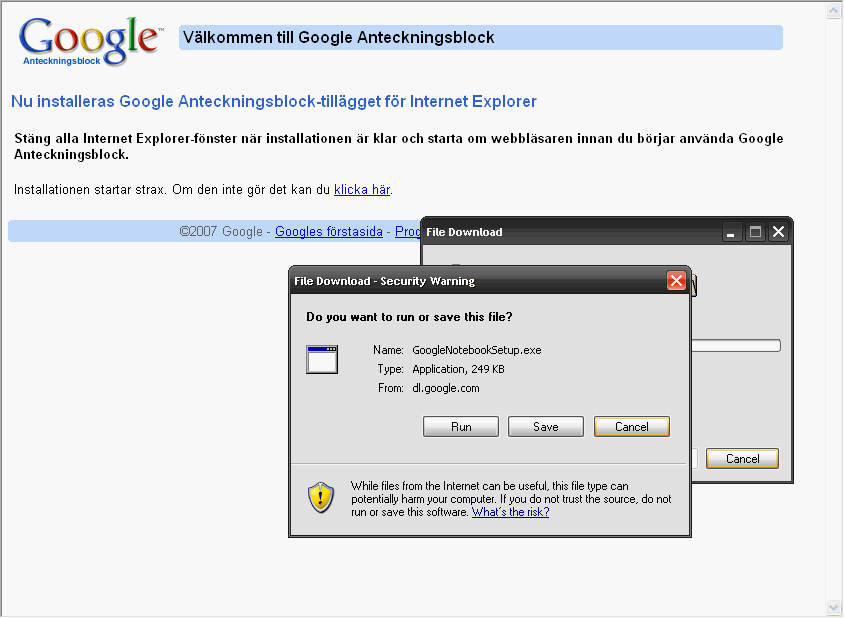Close the Security Warning dialog with the red X
Image resolution: width=844 pixels, height=618 pixels.
pyautogui.click(x=677, y=281)
